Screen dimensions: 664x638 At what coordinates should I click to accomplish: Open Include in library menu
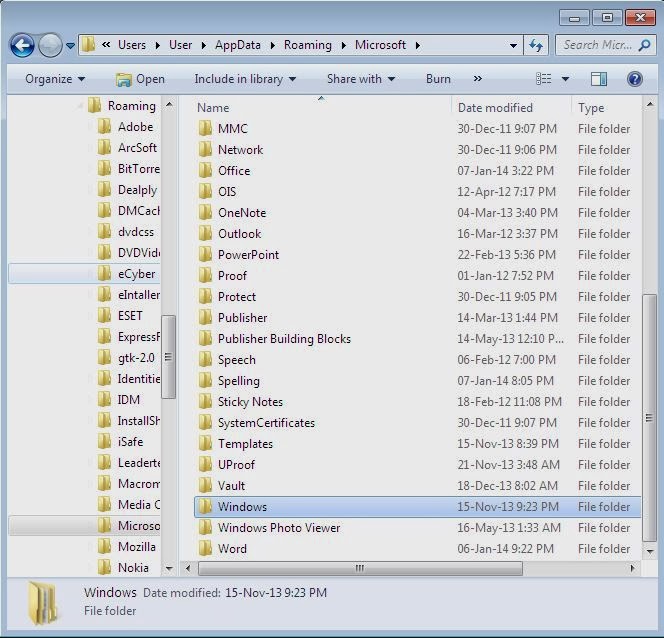tap(245, 79)
